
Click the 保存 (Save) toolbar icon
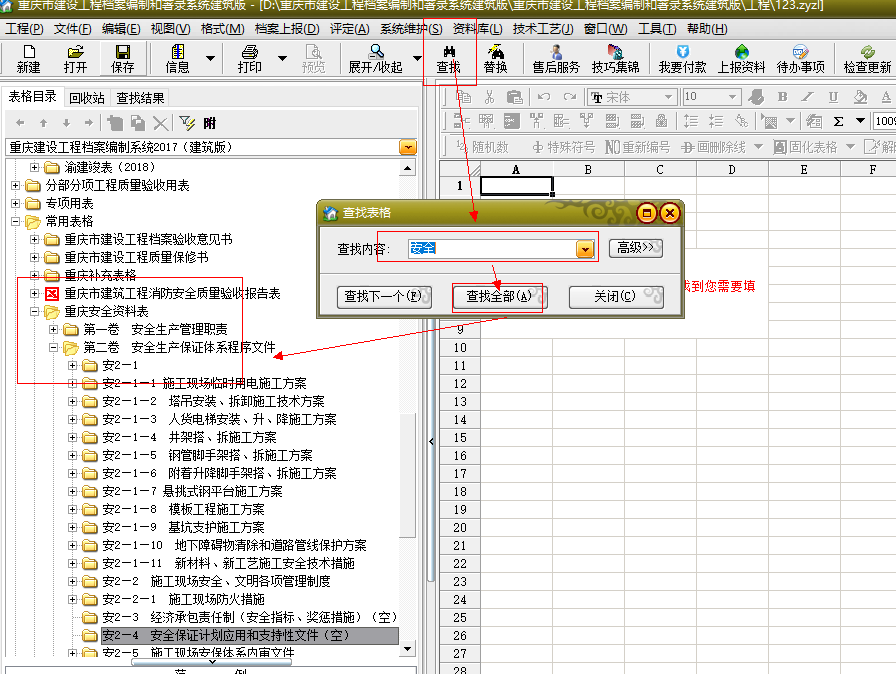[x=122, y=58]
